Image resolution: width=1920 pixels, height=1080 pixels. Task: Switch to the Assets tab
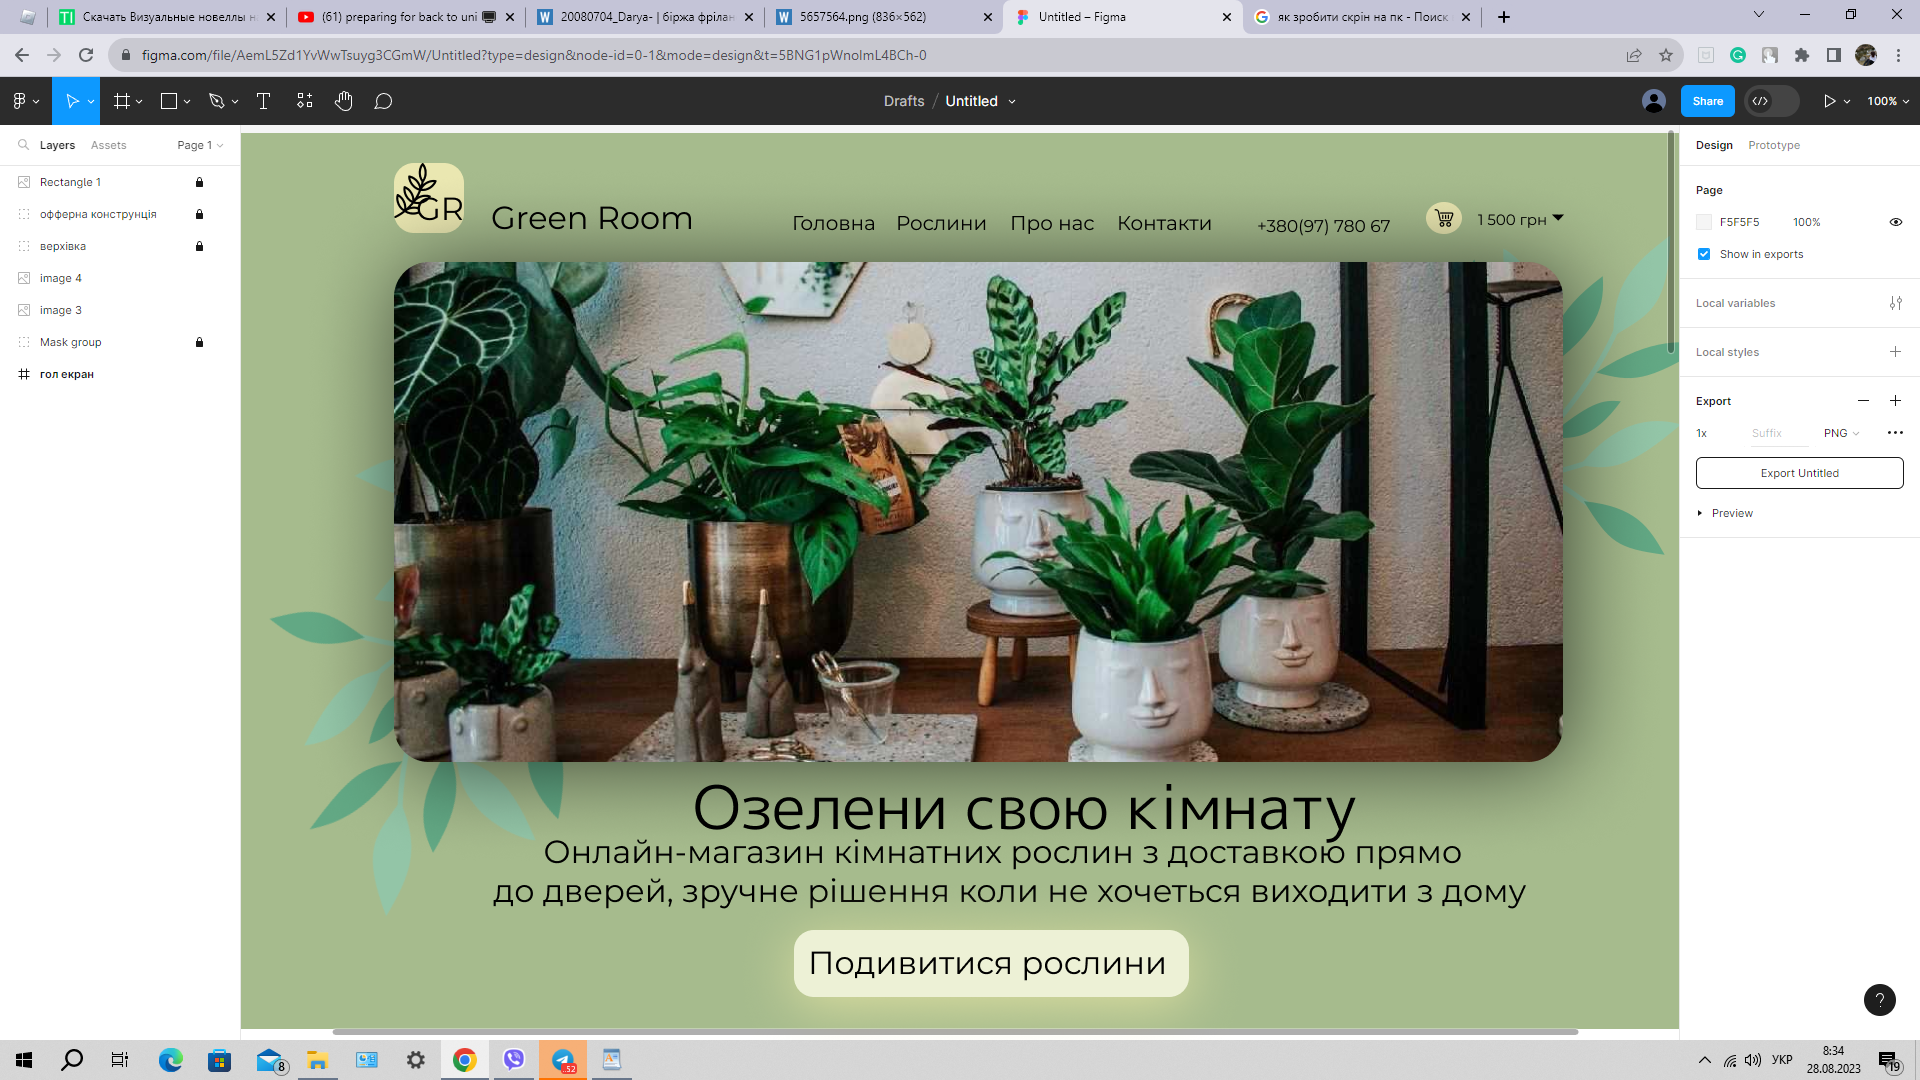click(x=108, y=145)
